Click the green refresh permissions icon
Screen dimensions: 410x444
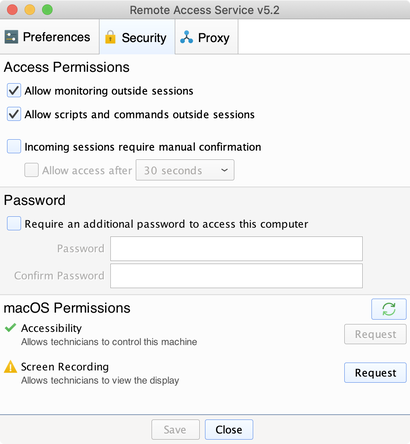(389, 309)
